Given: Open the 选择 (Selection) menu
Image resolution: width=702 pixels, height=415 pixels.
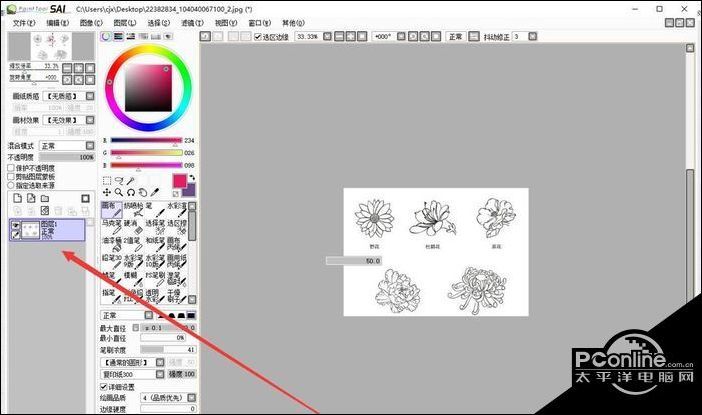Looking at the screenshot, I should (158, 23).
